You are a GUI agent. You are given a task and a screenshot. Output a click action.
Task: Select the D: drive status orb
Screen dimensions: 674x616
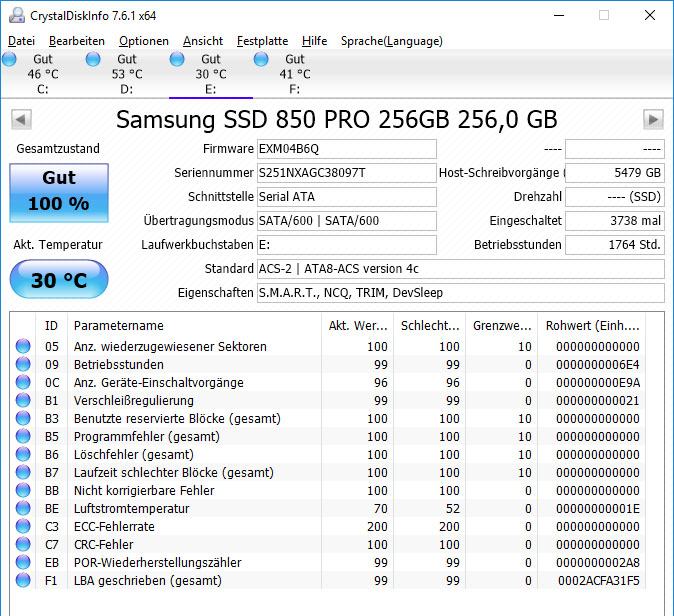tap(93, 59)
